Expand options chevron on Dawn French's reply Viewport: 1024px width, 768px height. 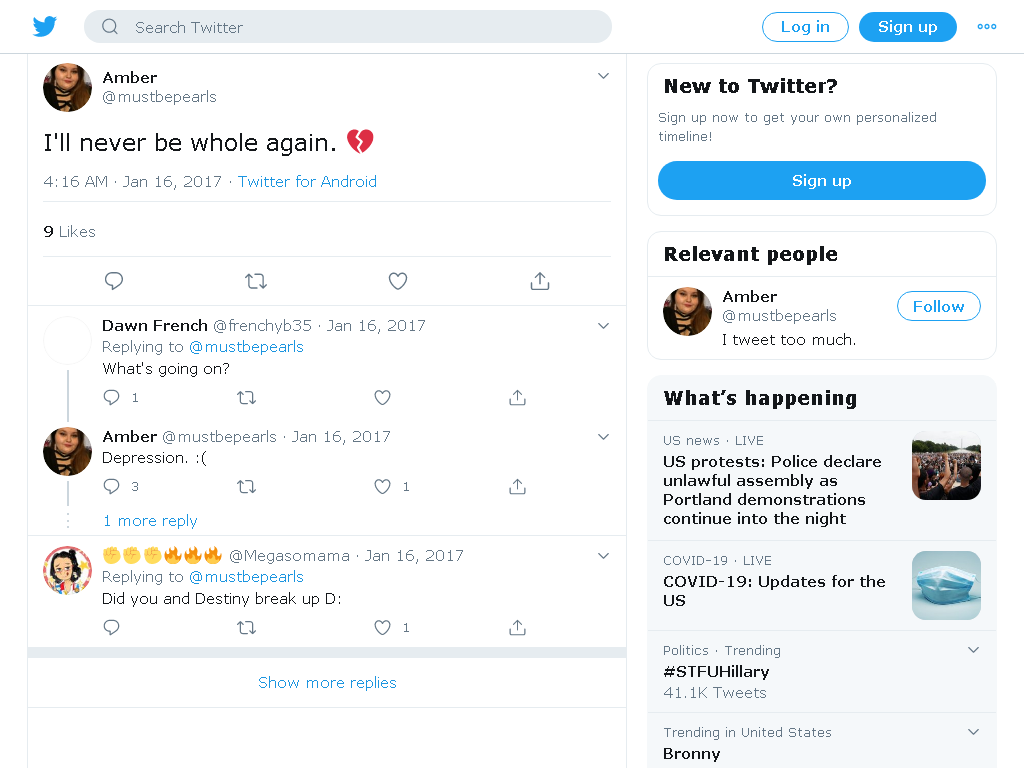tap(603, 326)
